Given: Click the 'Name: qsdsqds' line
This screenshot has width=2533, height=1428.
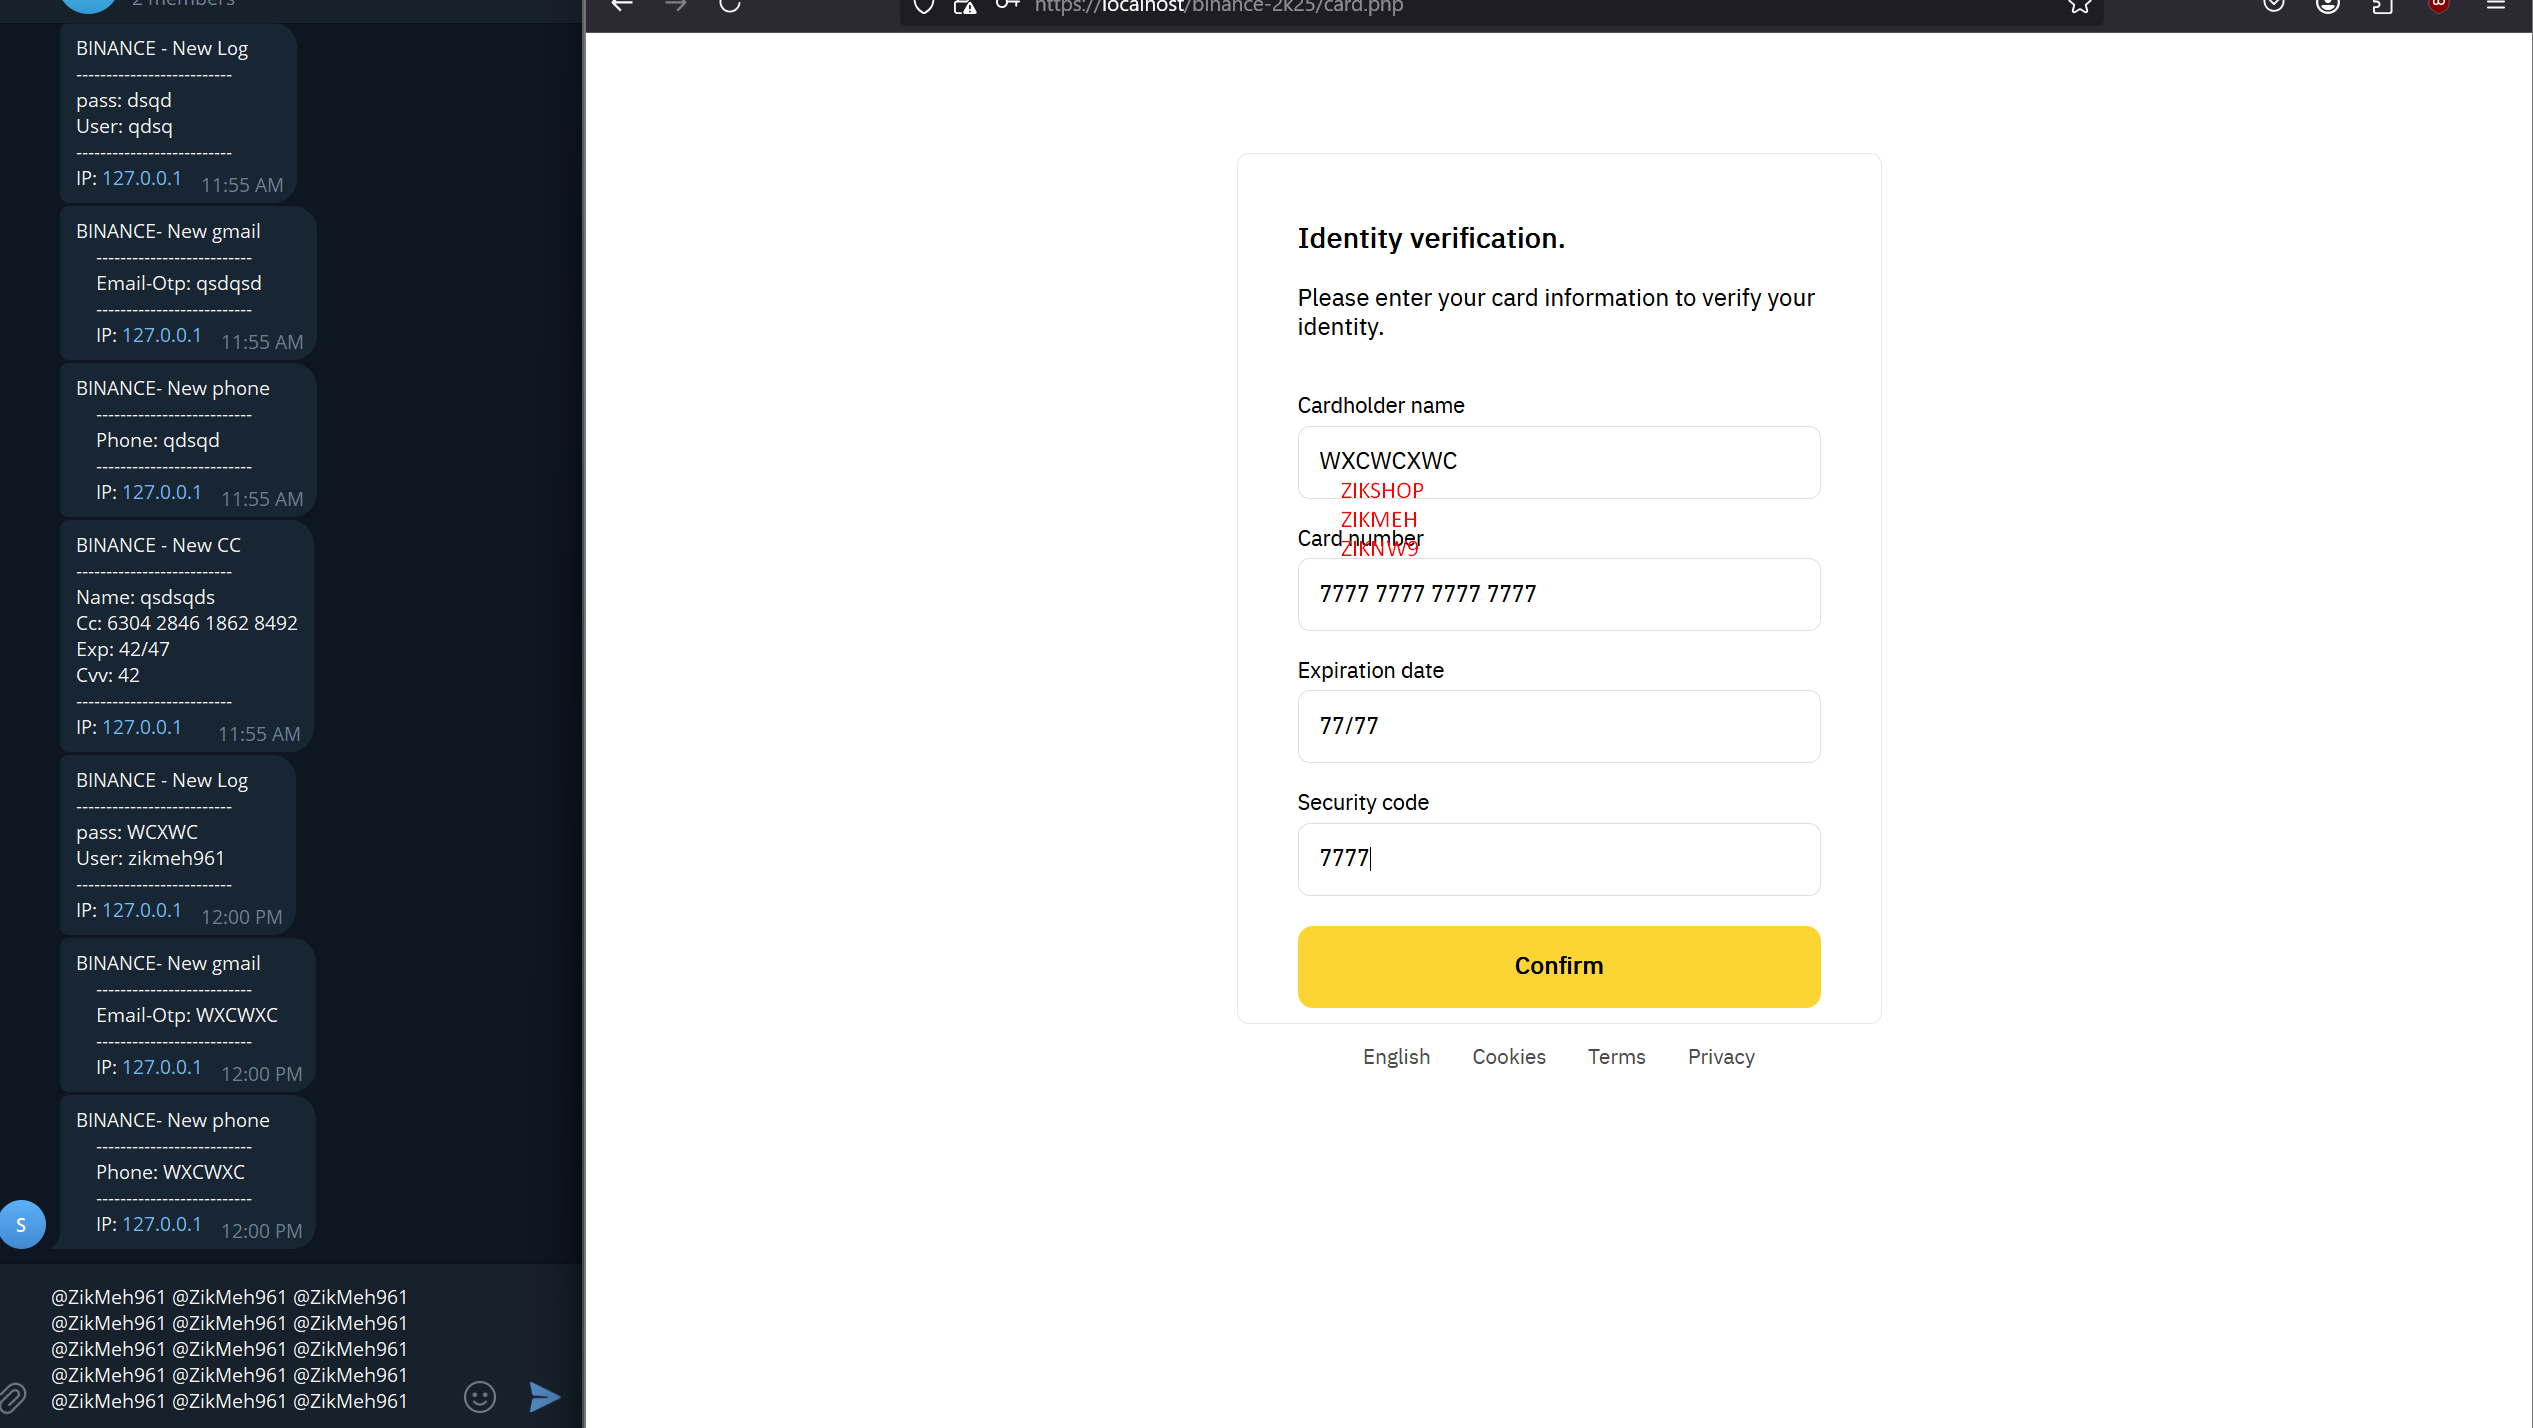Looking at the screenshot, I should [145, 597].
